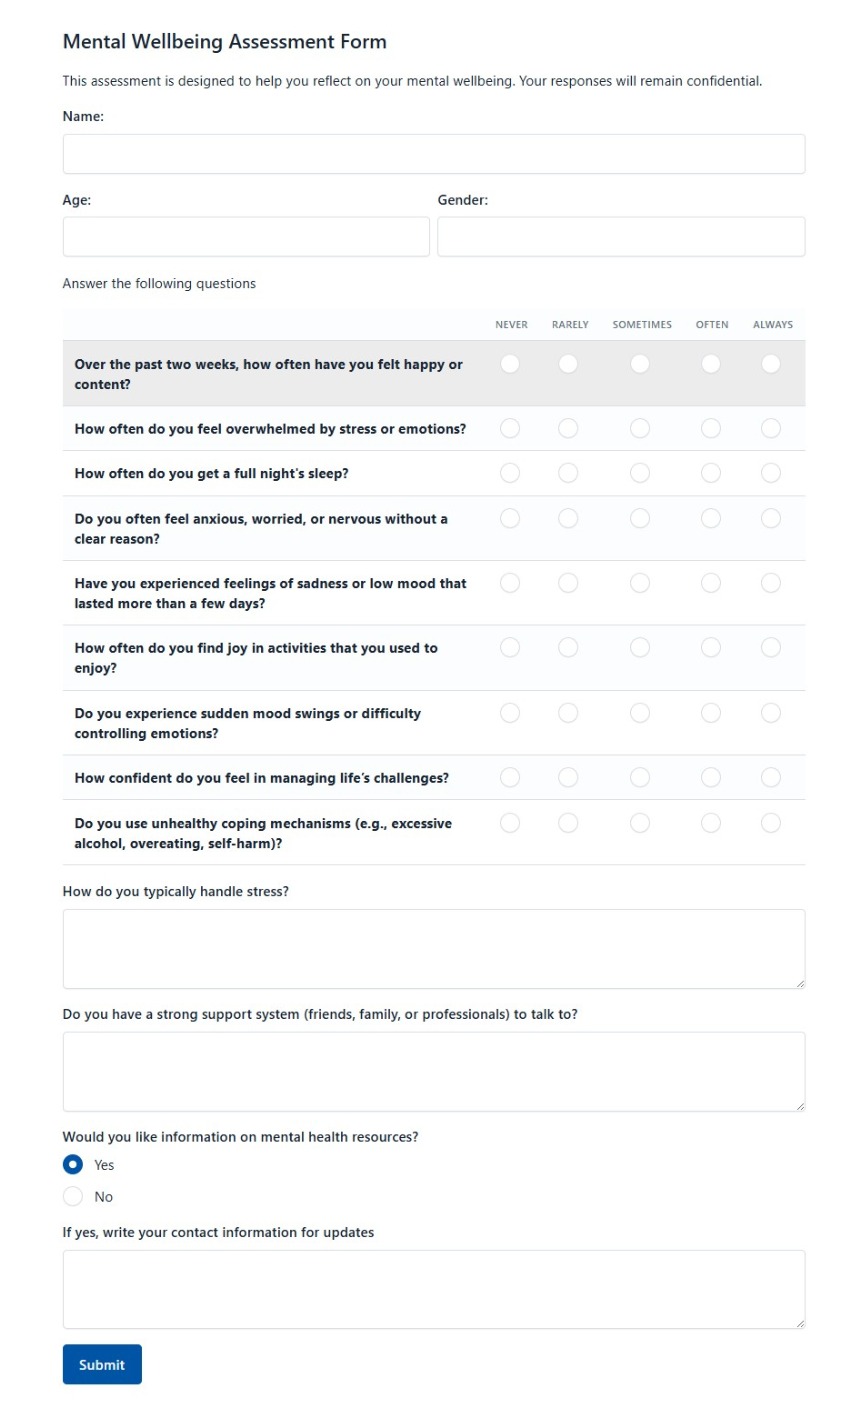The height and width of the screenshot is (1421, 849).
Task: Click the support system response box
Action: point(434,1070)
